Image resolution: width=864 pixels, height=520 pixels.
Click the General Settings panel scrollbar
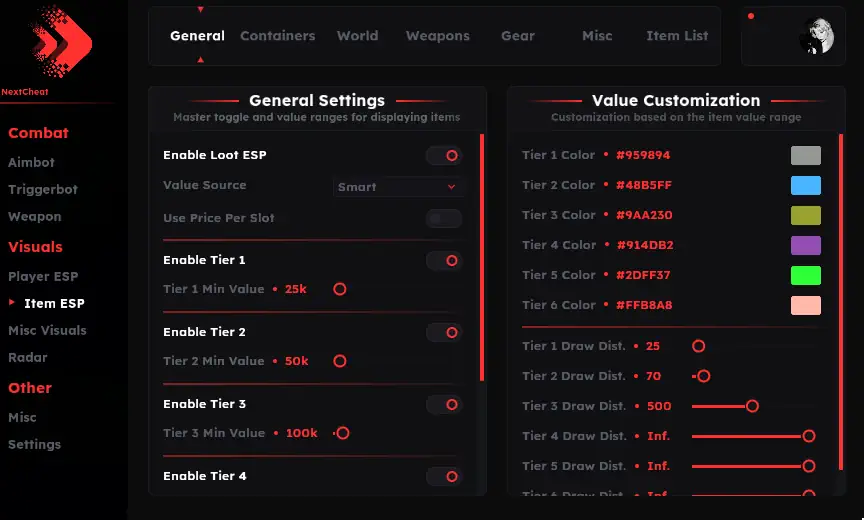pyautogui.click(x=482, y=257)
